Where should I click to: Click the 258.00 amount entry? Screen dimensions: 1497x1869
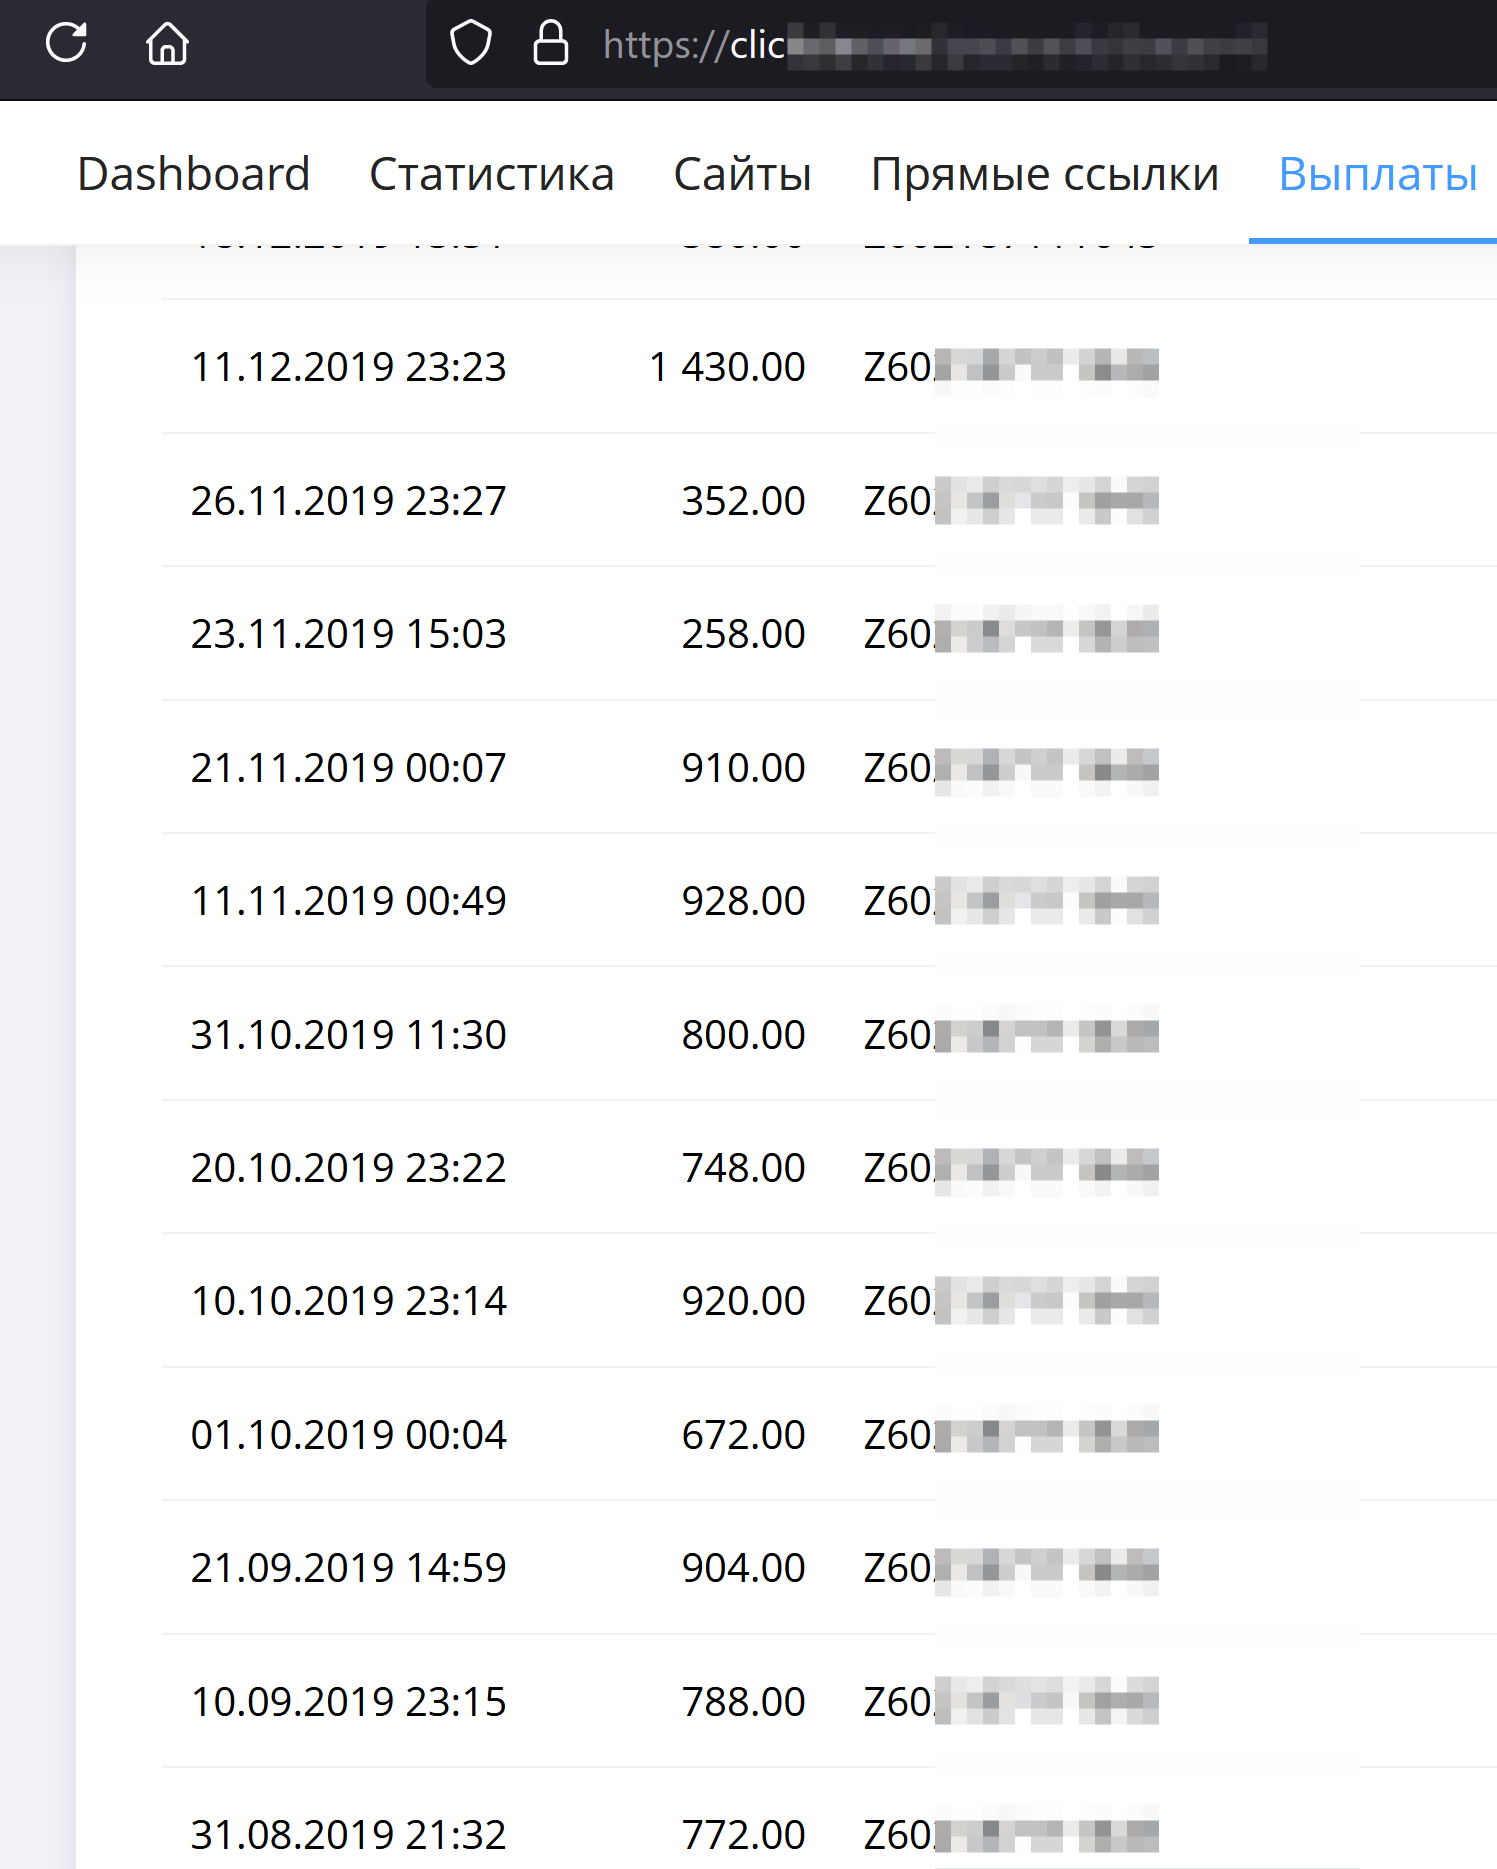(743, 634)
